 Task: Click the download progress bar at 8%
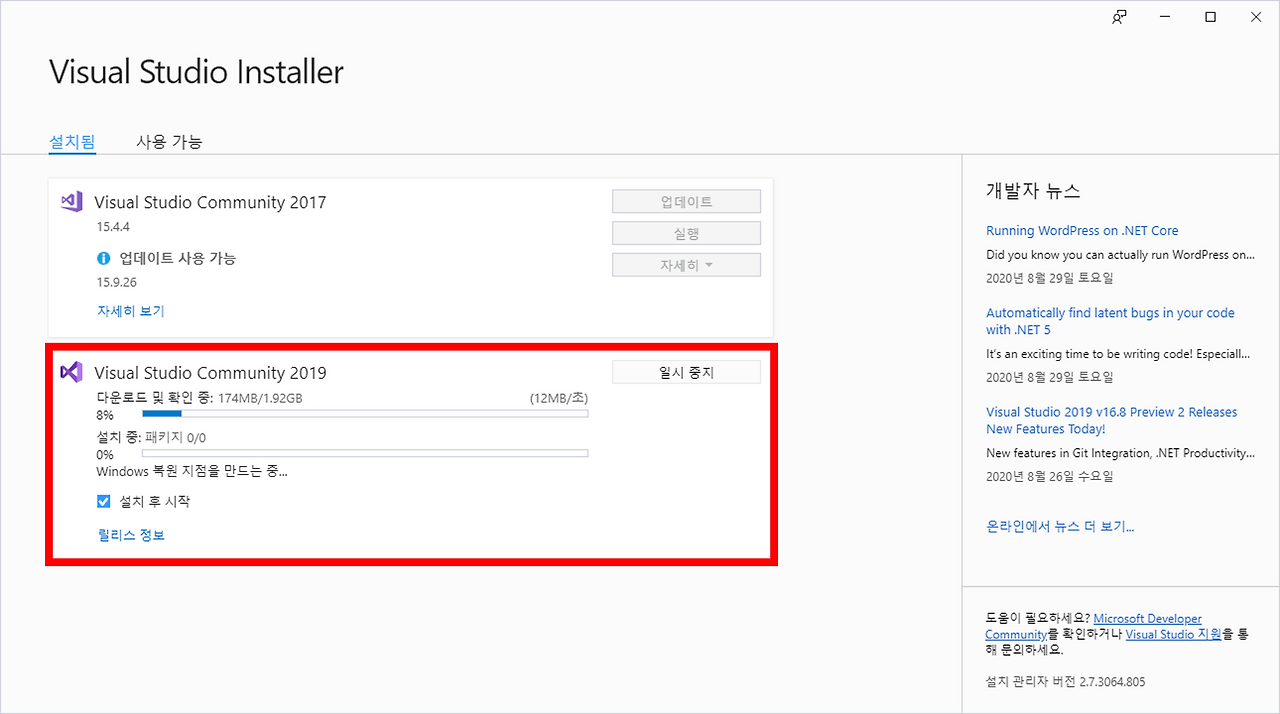pyautogui.click(x=365, y=413)
